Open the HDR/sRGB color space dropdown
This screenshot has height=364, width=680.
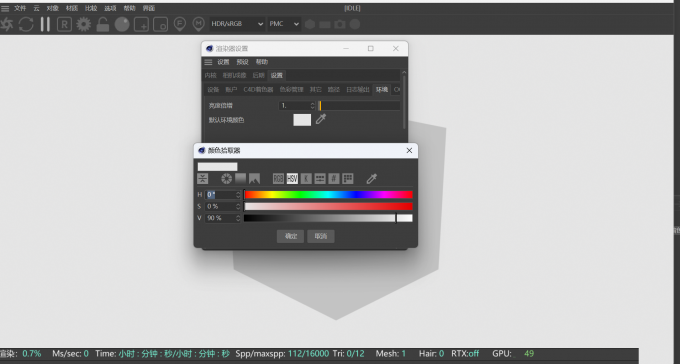point(237,24)
